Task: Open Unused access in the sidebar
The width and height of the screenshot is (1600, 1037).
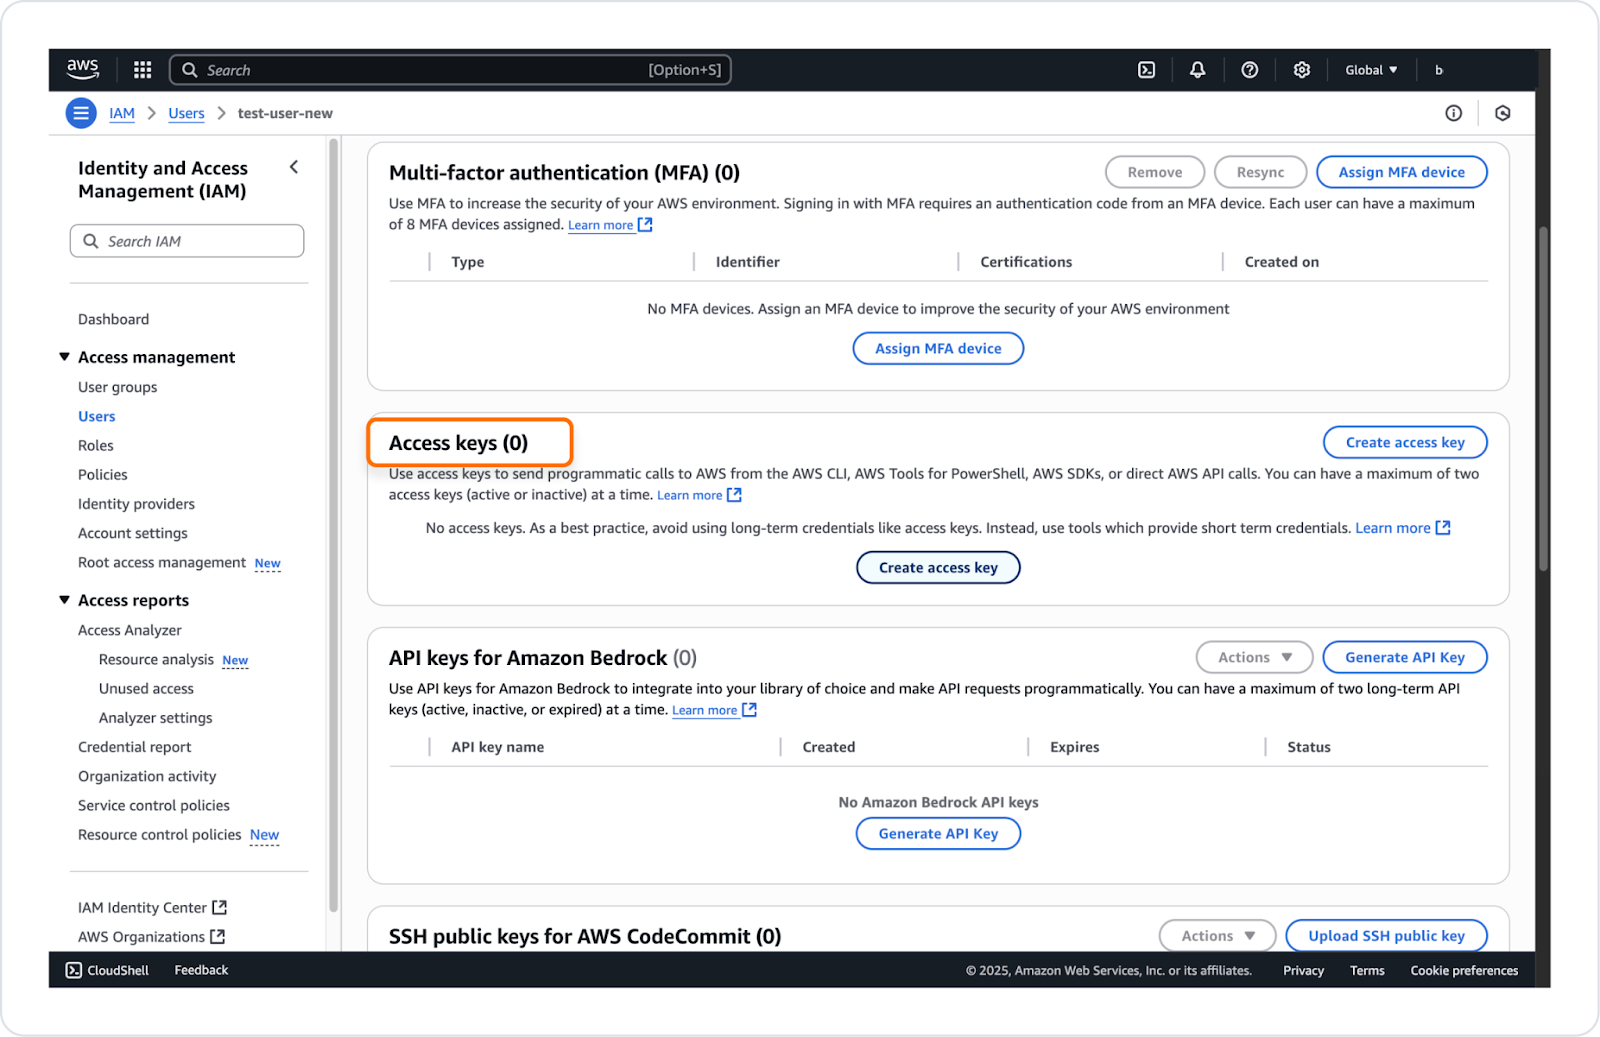Action: (146, 688)
